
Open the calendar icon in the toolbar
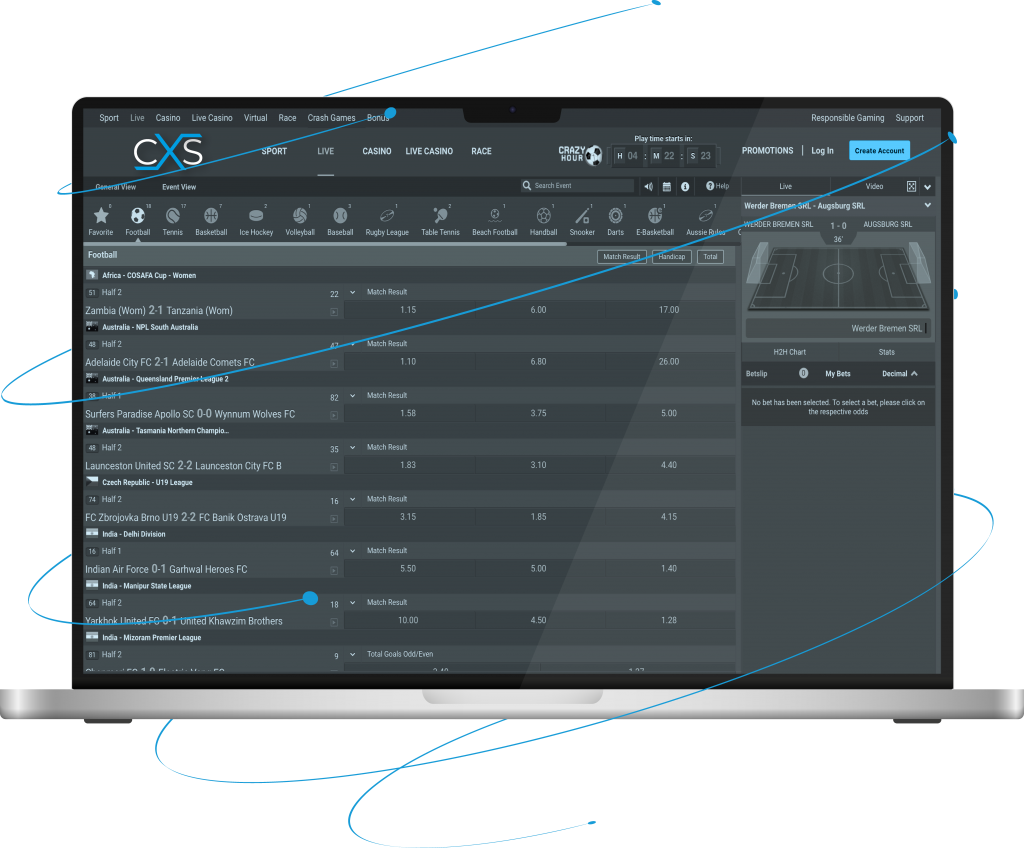[667, 186]
